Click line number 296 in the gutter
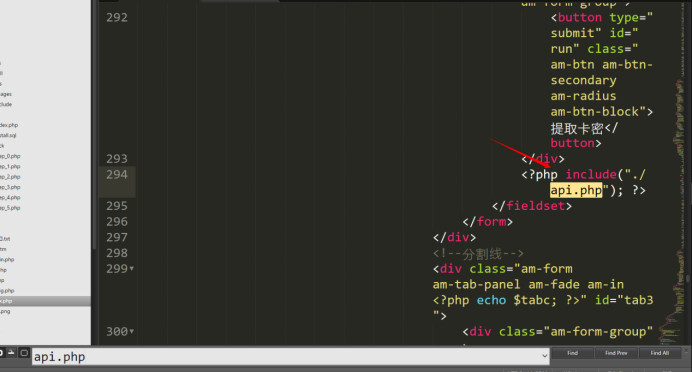This screenshot has height=372, width=692. click(x=117, y=222)
